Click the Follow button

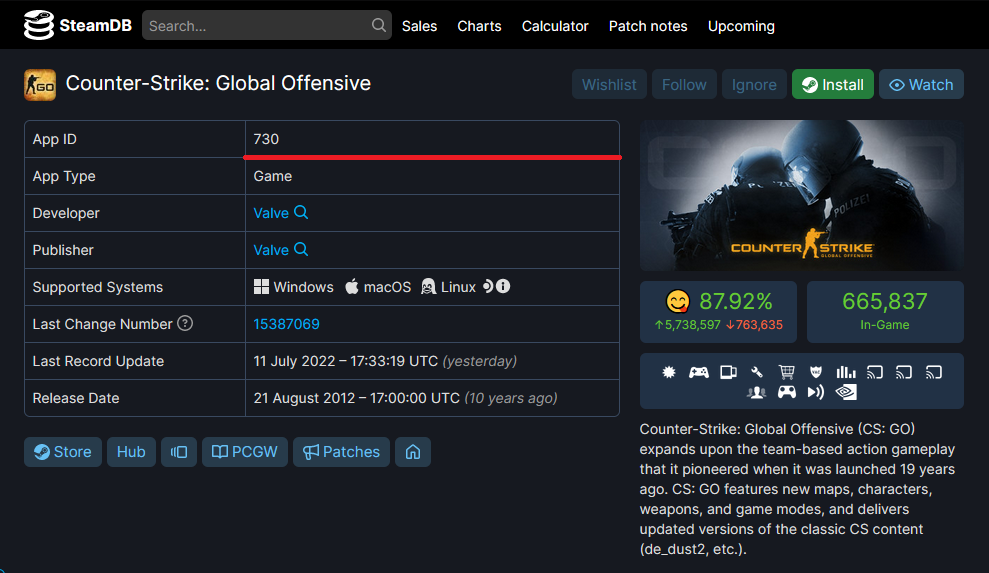pos(684,85)
